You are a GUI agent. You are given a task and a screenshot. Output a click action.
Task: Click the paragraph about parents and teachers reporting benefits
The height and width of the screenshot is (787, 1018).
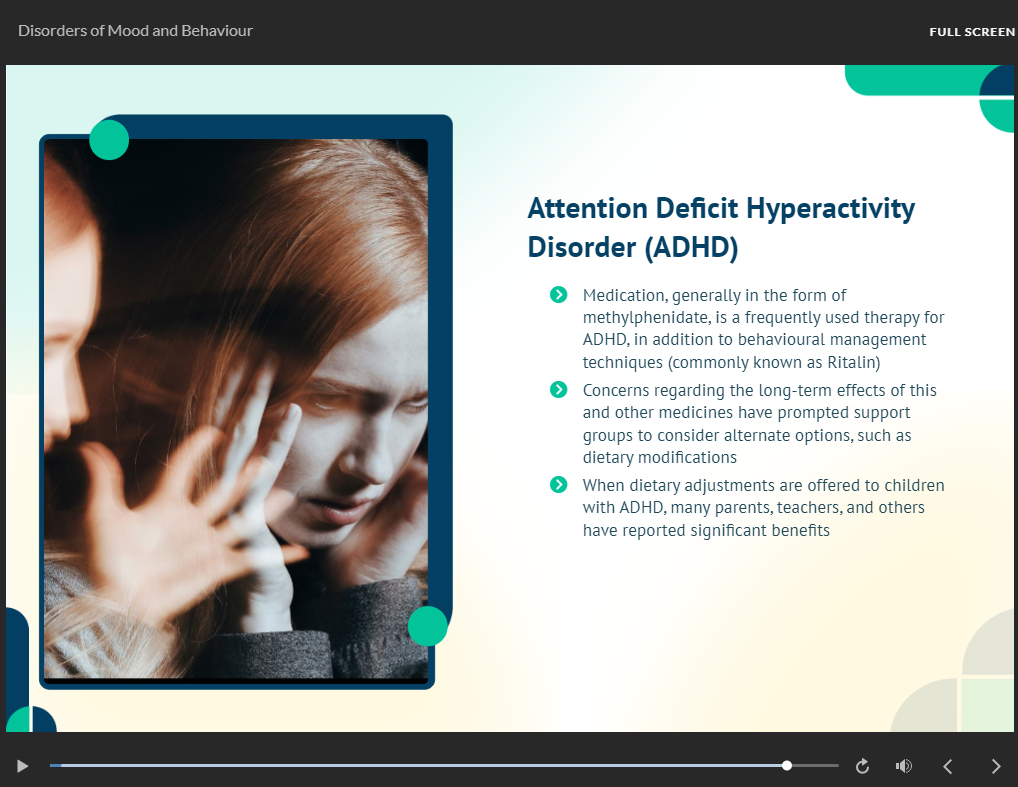pyautogui.click(x=763, y=507)
